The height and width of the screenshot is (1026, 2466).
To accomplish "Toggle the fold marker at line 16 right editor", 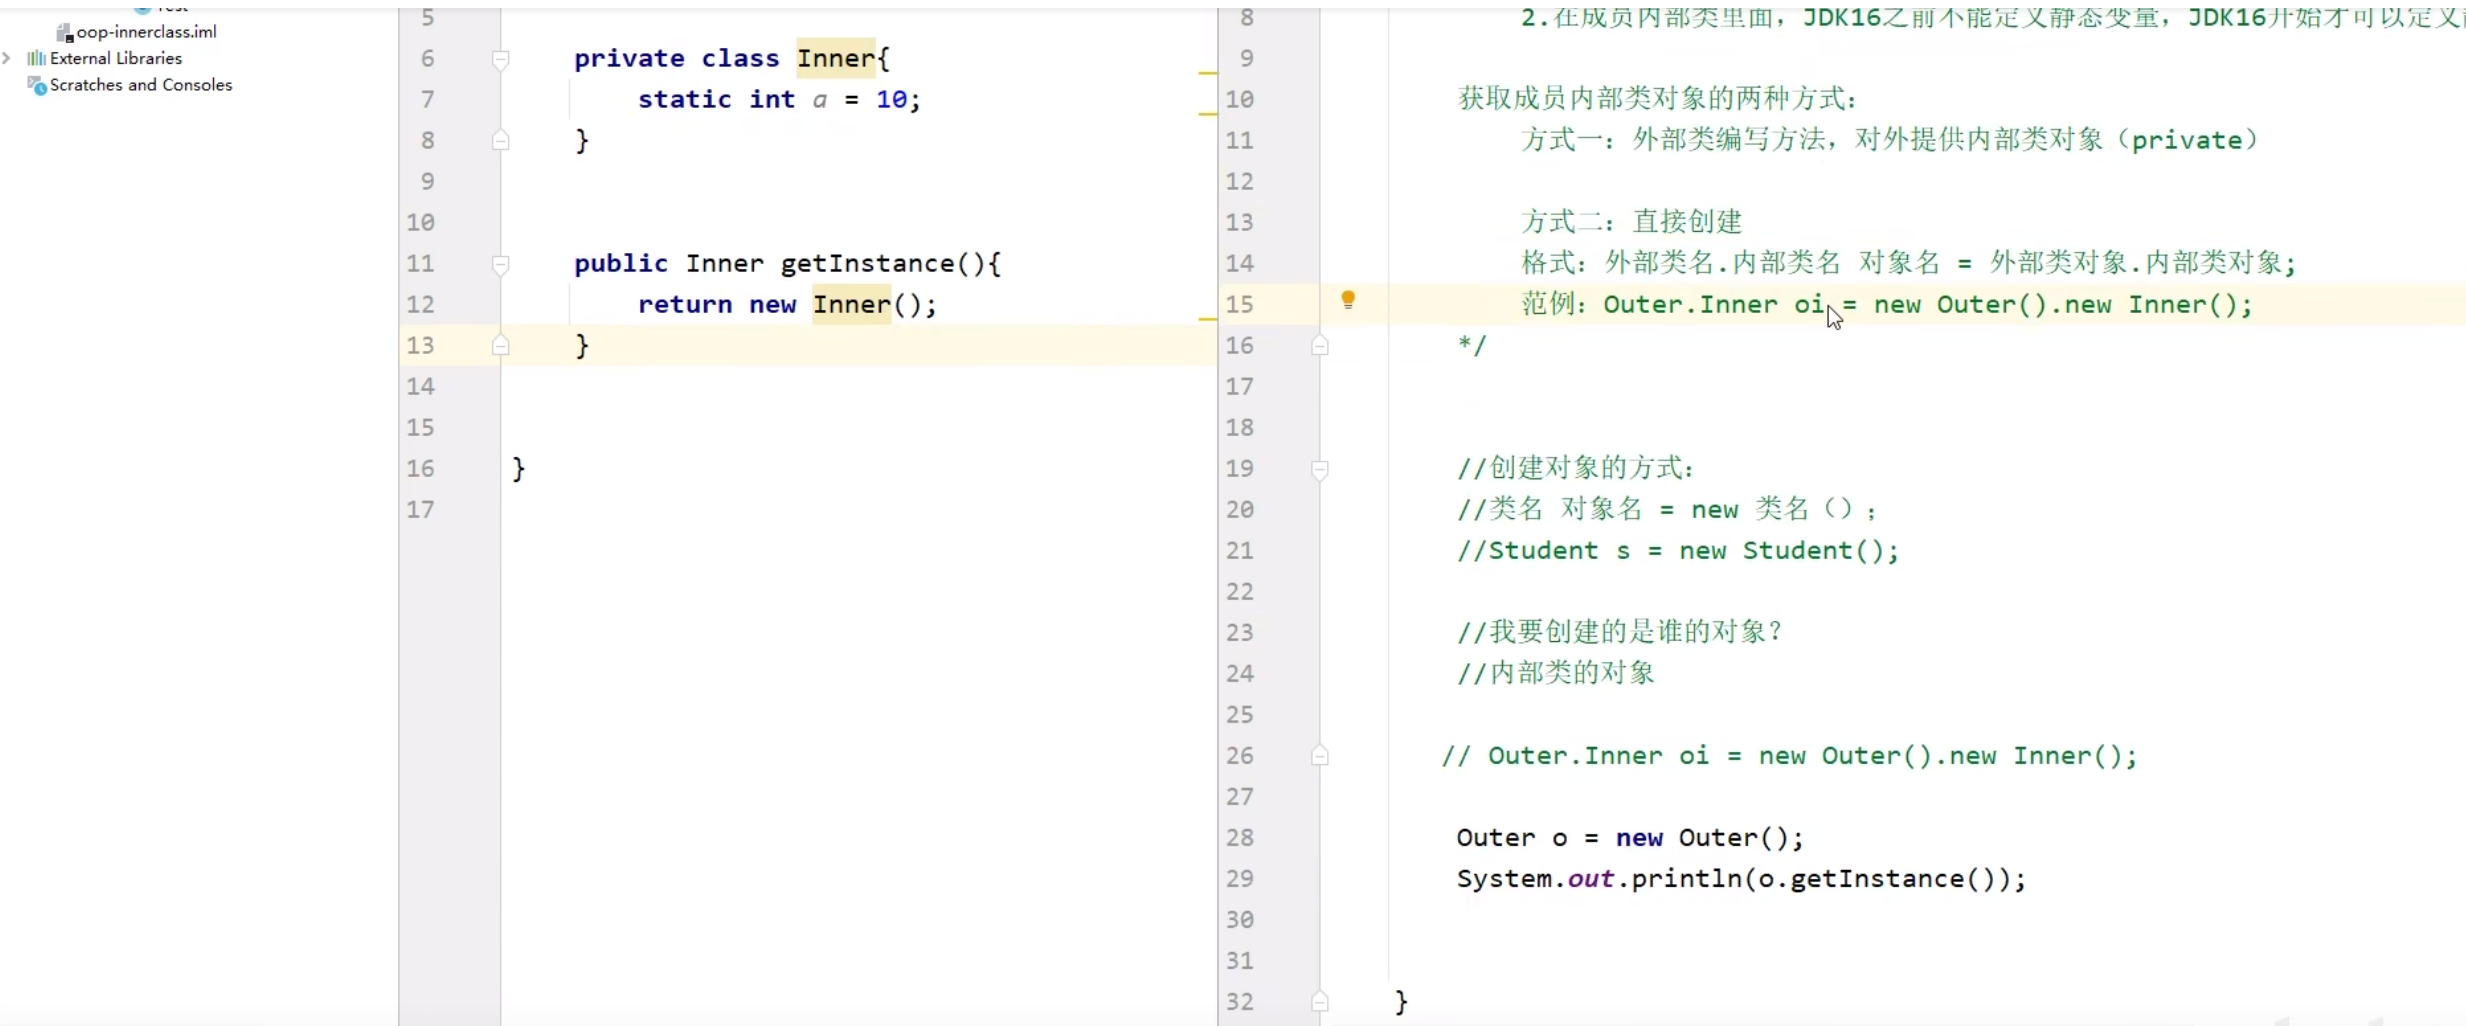I will tap(1318, 344).
